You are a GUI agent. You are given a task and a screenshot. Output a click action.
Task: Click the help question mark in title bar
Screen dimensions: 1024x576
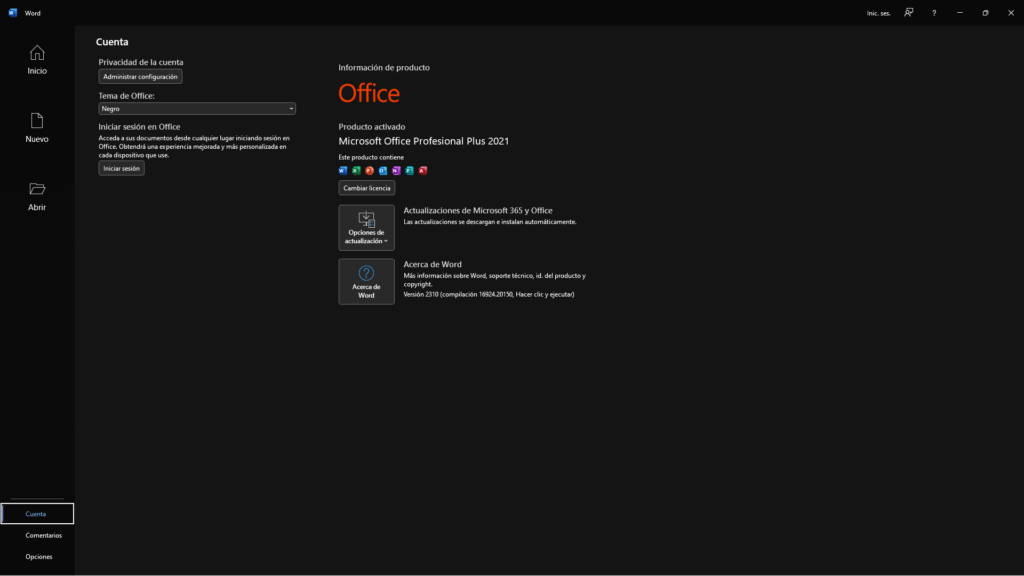pos(934,13)
